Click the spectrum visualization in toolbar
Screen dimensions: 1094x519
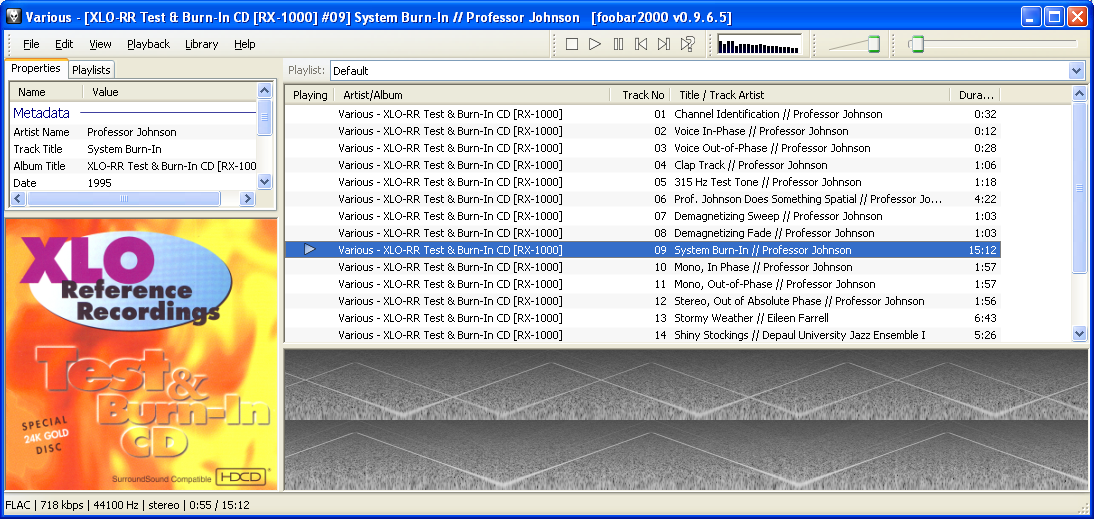[759, 45]
